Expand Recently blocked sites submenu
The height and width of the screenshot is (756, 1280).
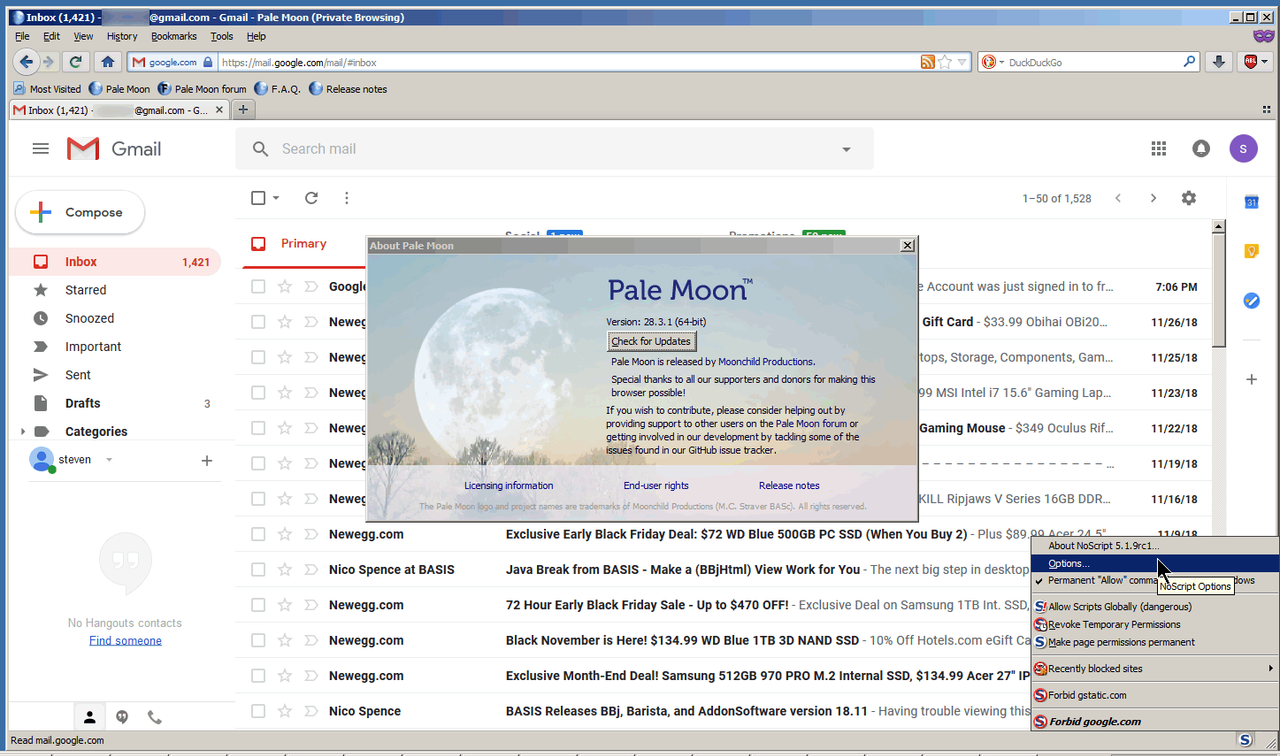click(x=1155, y=669)
